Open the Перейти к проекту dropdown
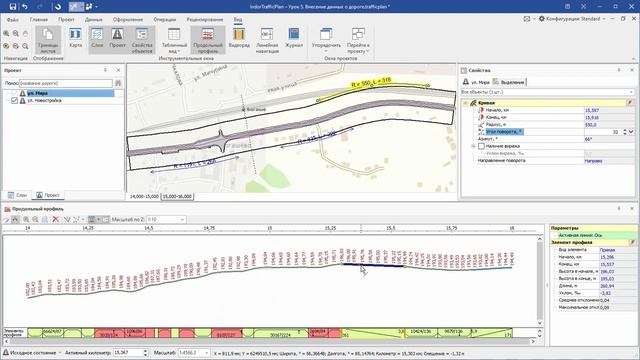This screenshot has height=360, width=640. pos(358,40)
